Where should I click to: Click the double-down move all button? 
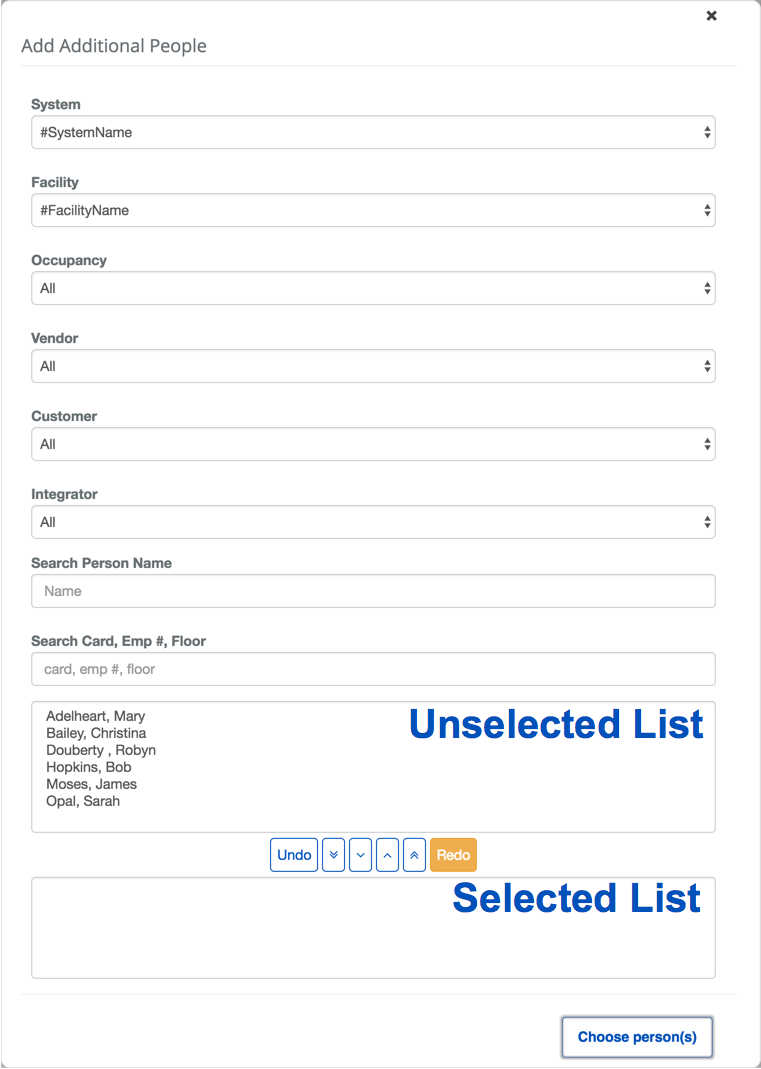click(335, 855)
